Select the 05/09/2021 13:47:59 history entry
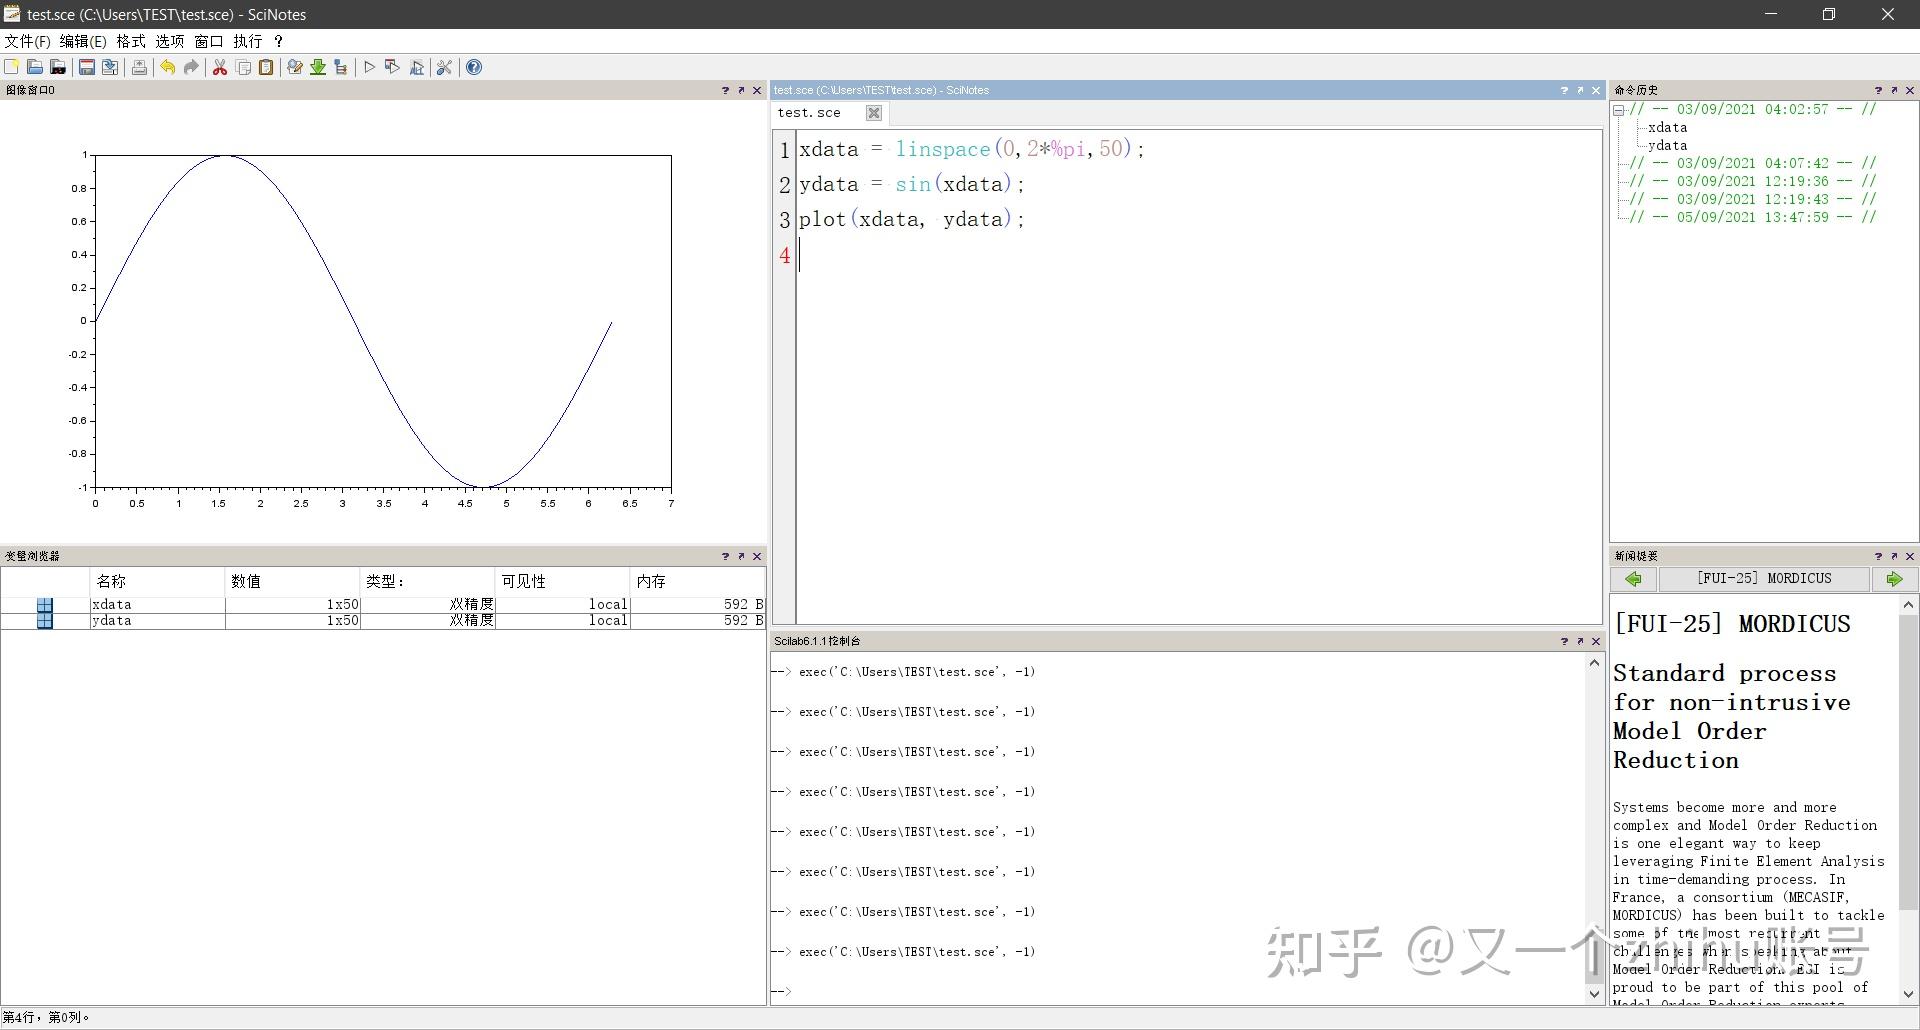1920x1030 pixels. point(1753,217)
